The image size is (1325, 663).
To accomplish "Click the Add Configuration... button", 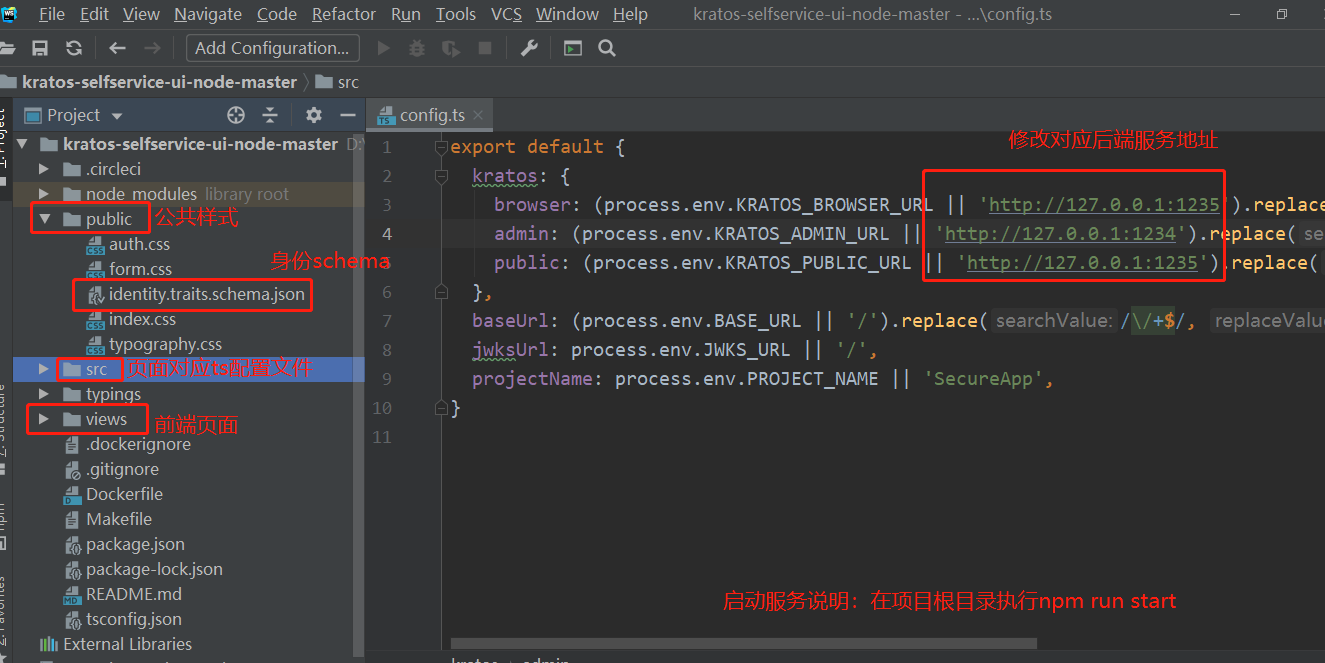I will tap(273, 48).
